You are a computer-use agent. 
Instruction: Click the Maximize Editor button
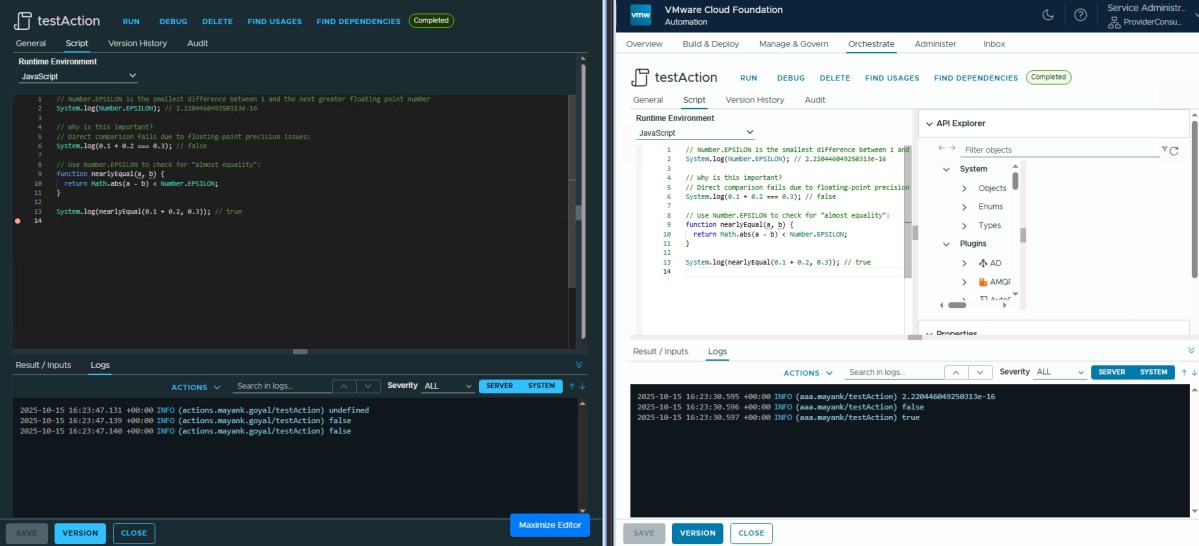[x=550, y=525]
